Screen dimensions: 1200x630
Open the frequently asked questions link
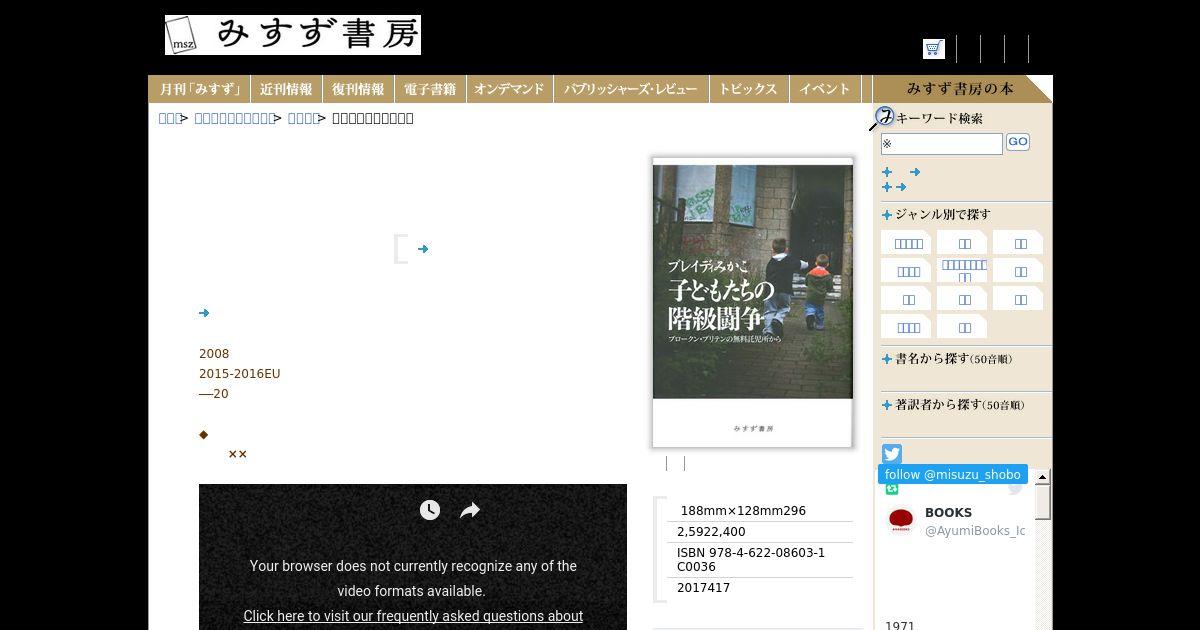413,616
